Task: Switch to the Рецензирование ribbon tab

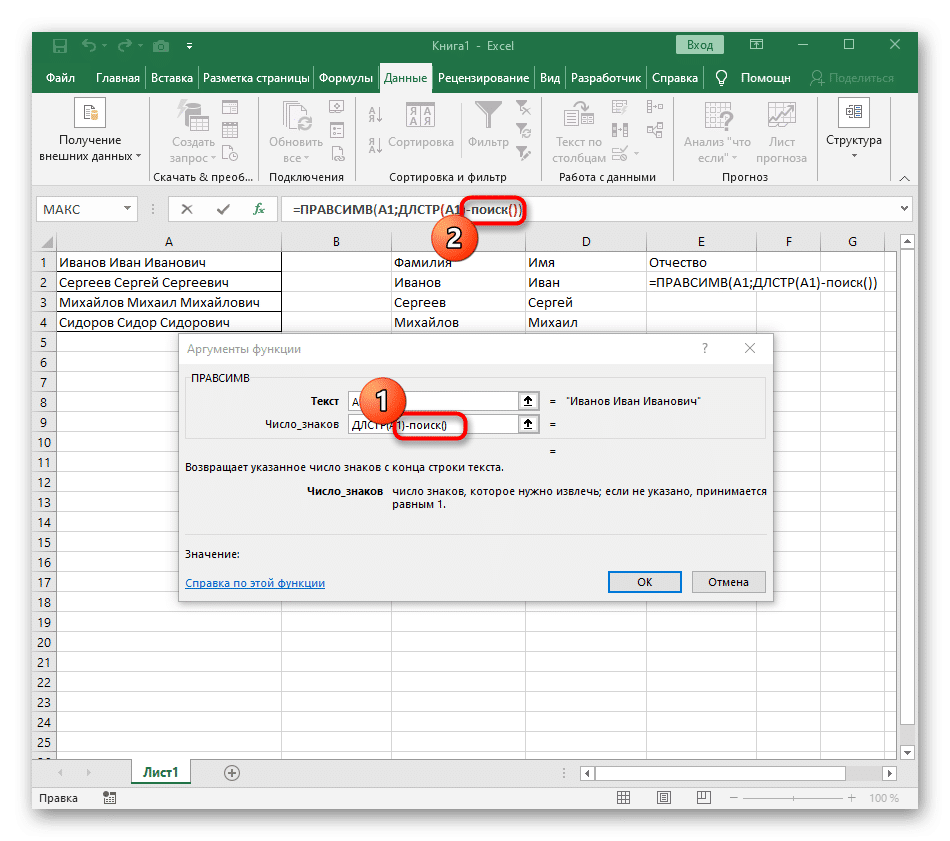Action: [482, 77]
